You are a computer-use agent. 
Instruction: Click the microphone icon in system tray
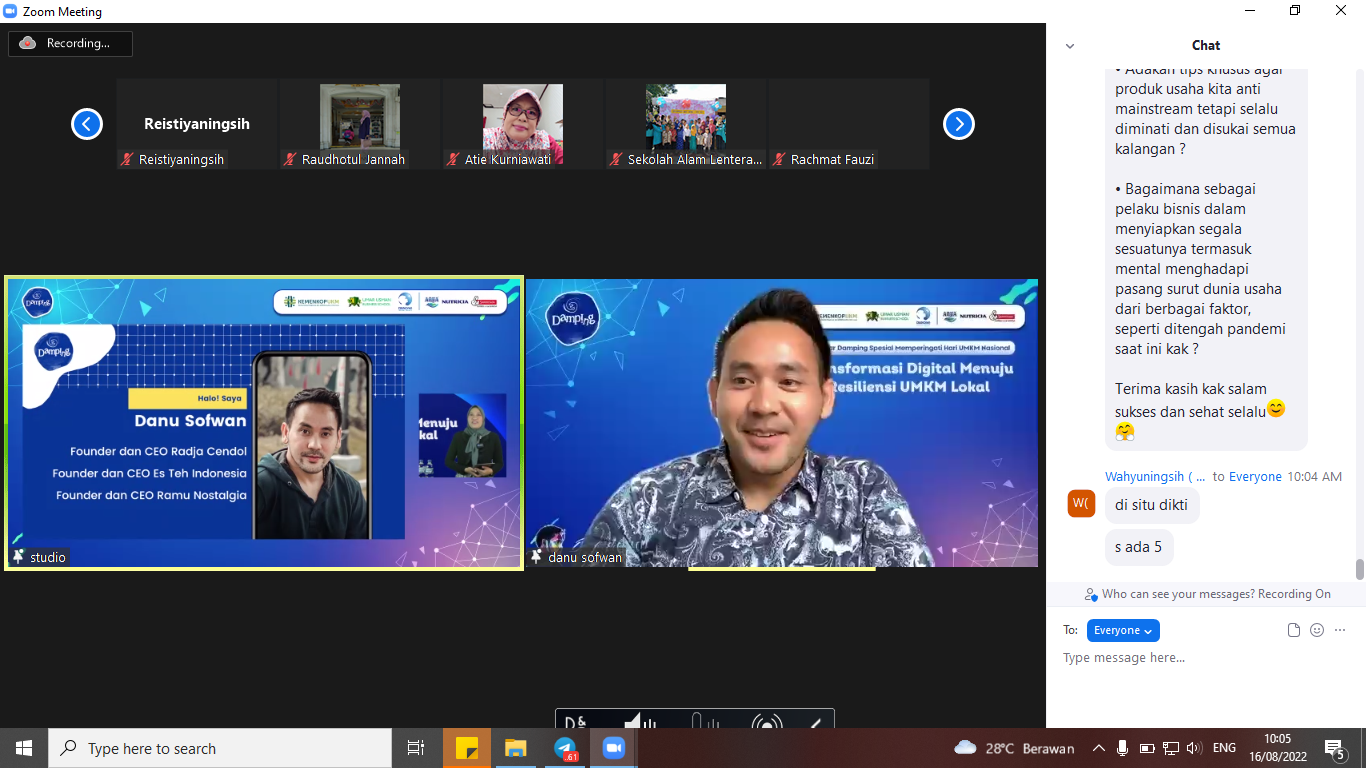(x=1123, y=748)
